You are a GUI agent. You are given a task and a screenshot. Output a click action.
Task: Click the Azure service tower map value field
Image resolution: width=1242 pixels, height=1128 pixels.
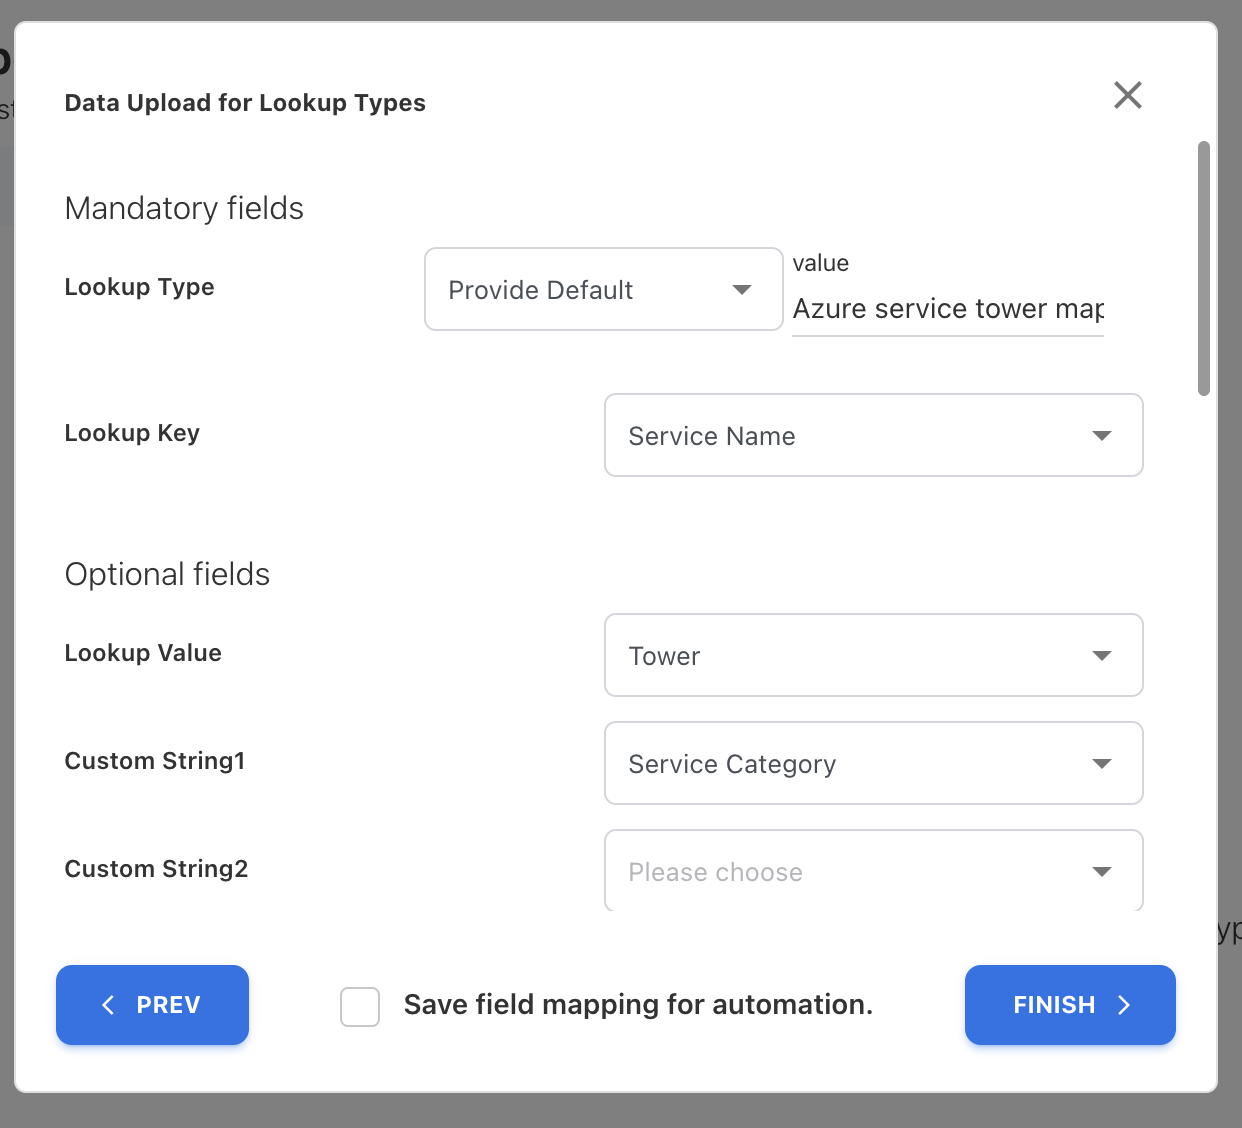click(947, 309)
